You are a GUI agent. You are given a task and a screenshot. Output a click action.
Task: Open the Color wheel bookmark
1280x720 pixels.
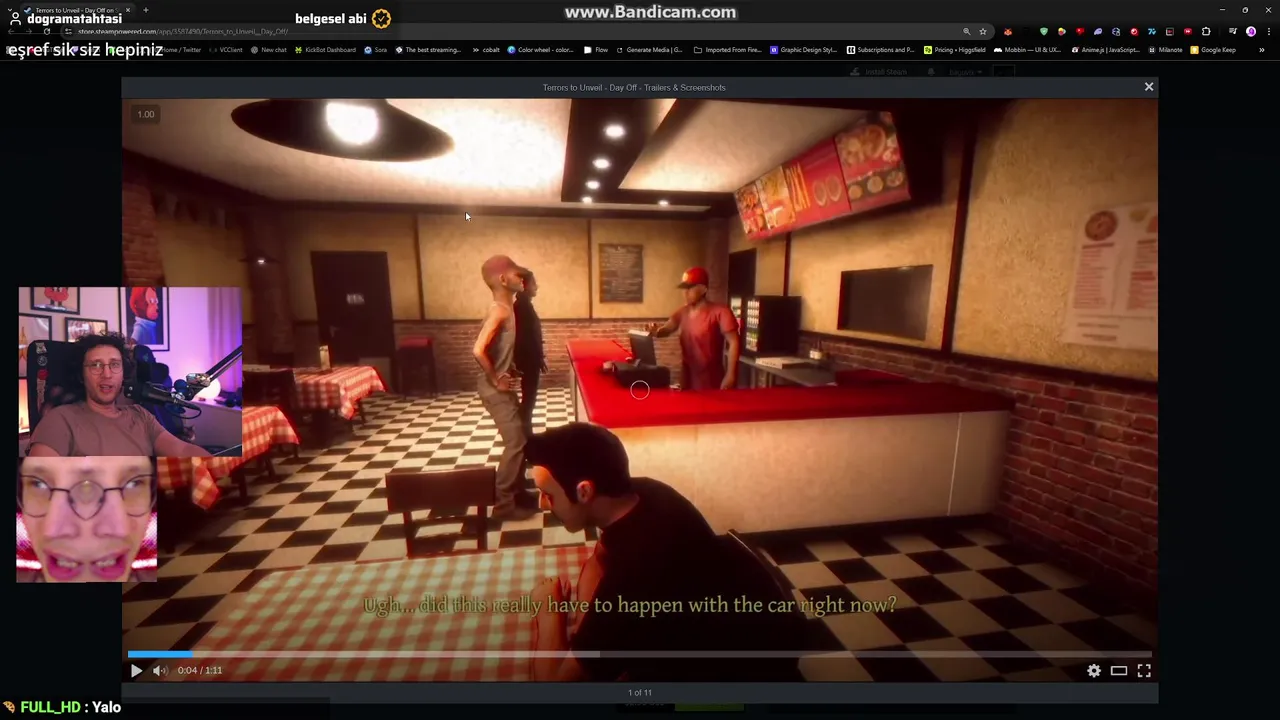(x=540, y=50)
